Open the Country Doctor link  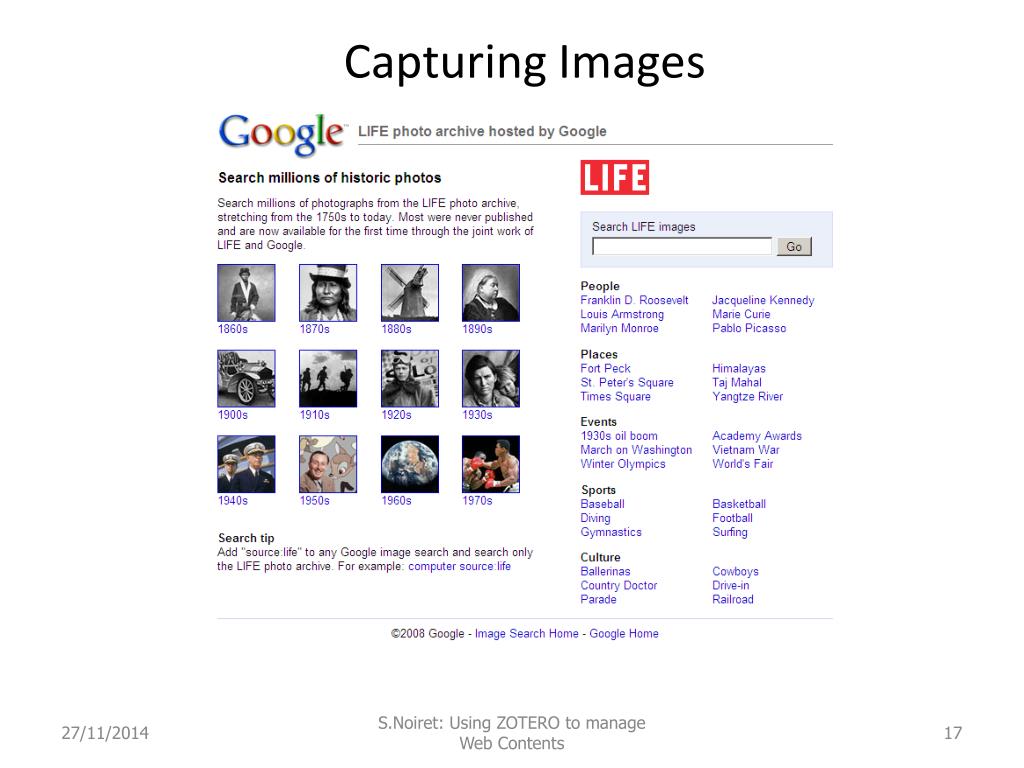pyautogui.click(x=618, y=586)
